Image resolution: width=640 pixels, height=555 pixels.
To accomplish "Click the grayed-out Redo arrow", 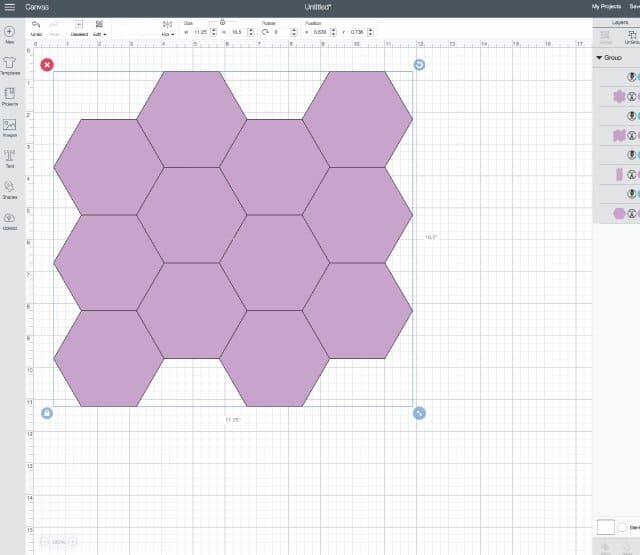I will click(54, 24).
